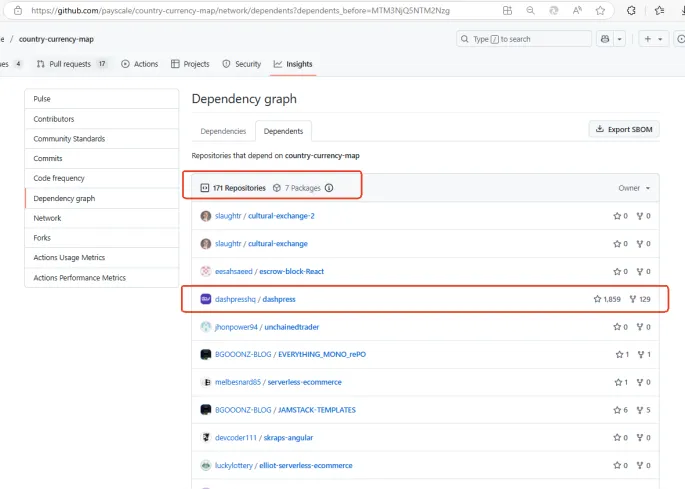Open the Insights tab
This screenshot has width=685, height=490.
point(293,64)
